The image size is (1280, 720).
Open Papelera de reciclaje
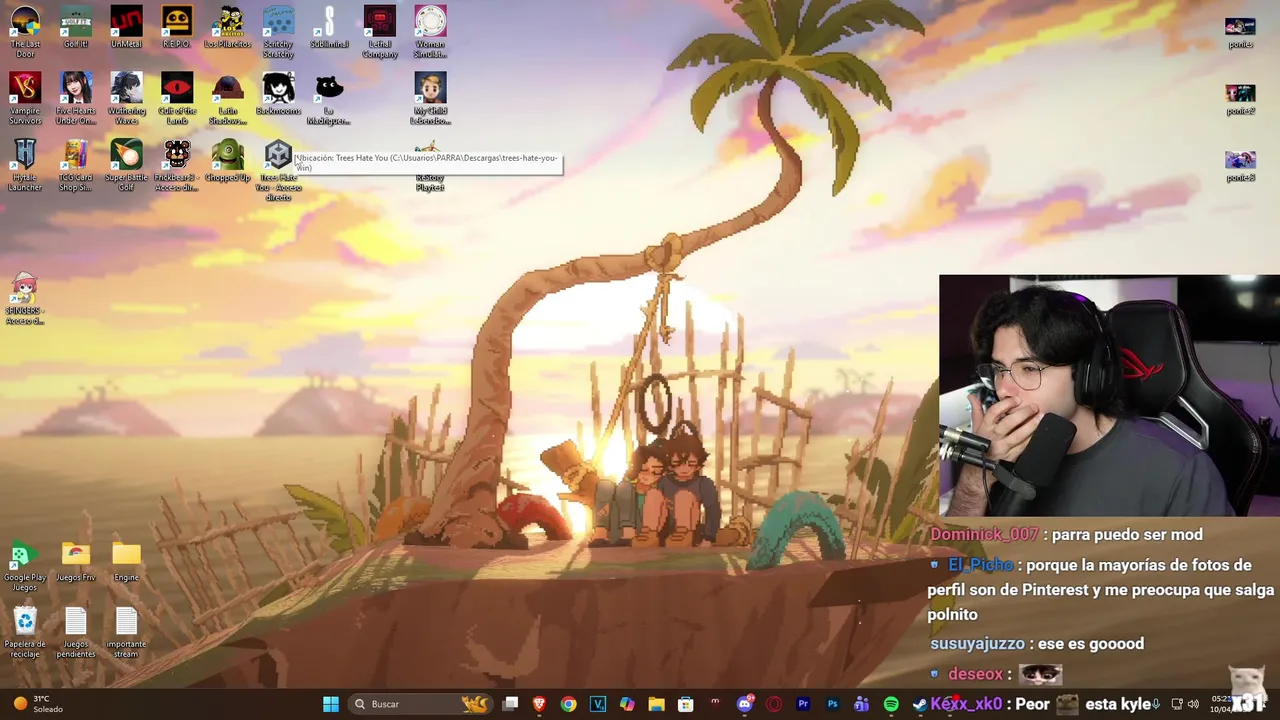click(25, 633)
